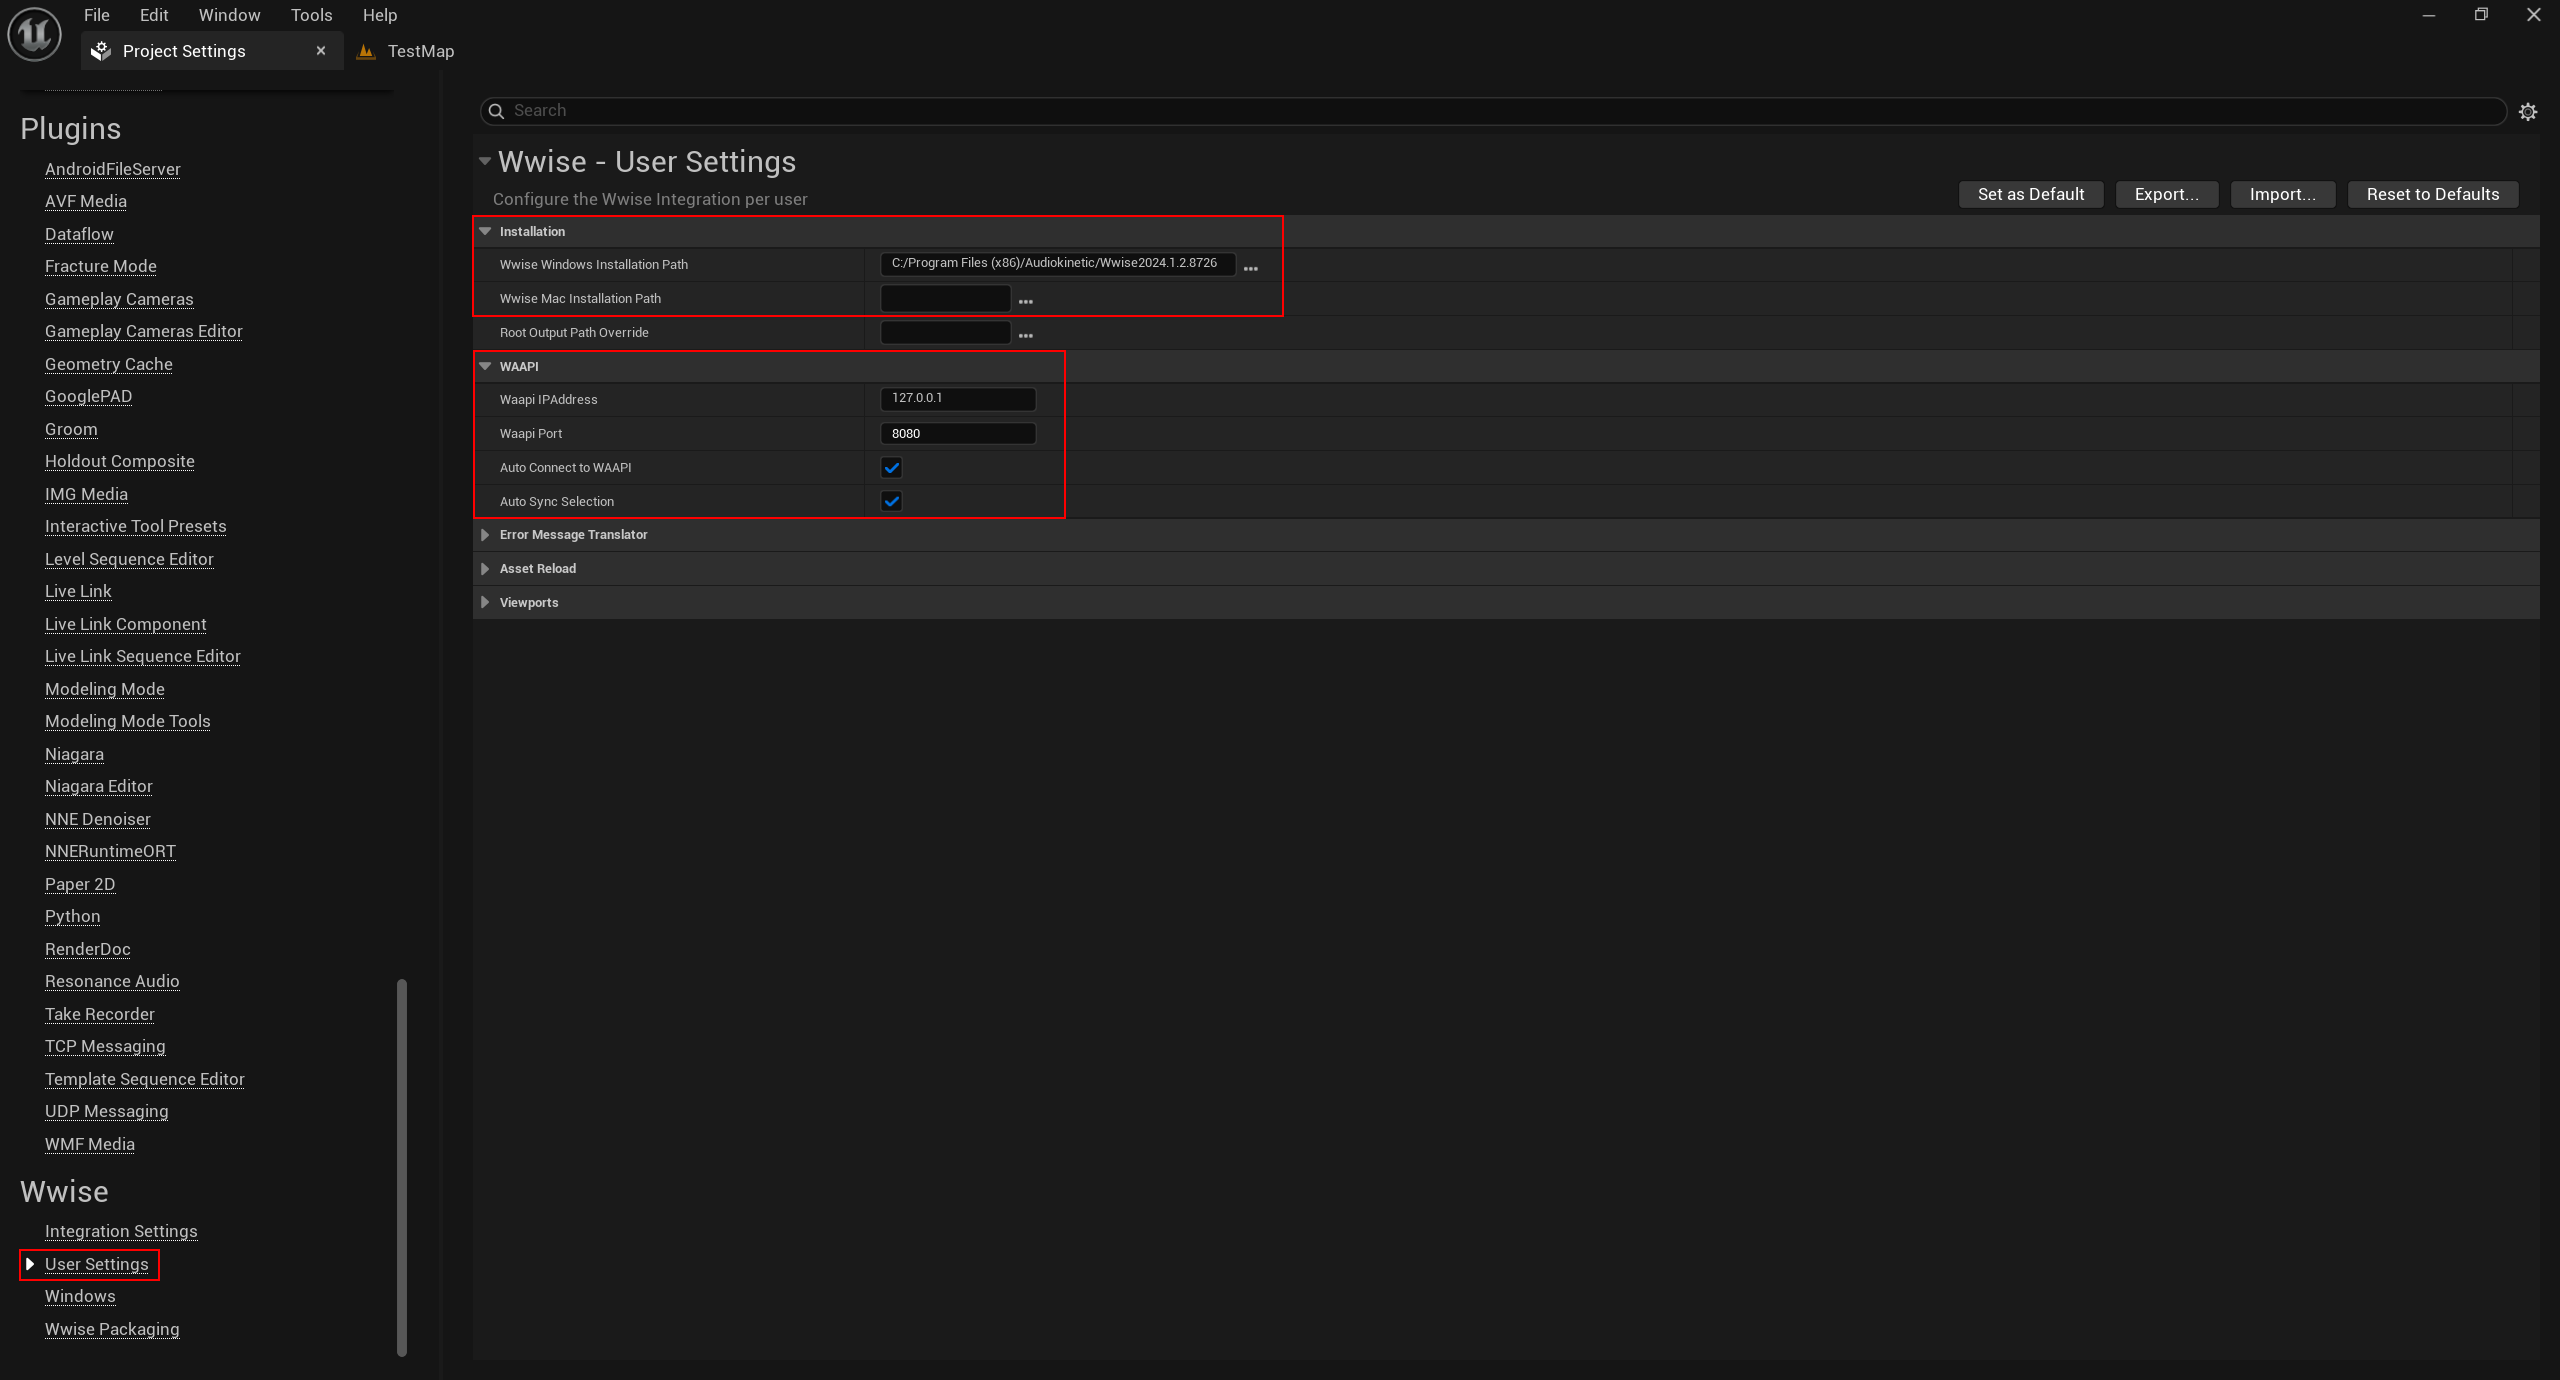Click Set as Default button

[x=2031, y=194]
